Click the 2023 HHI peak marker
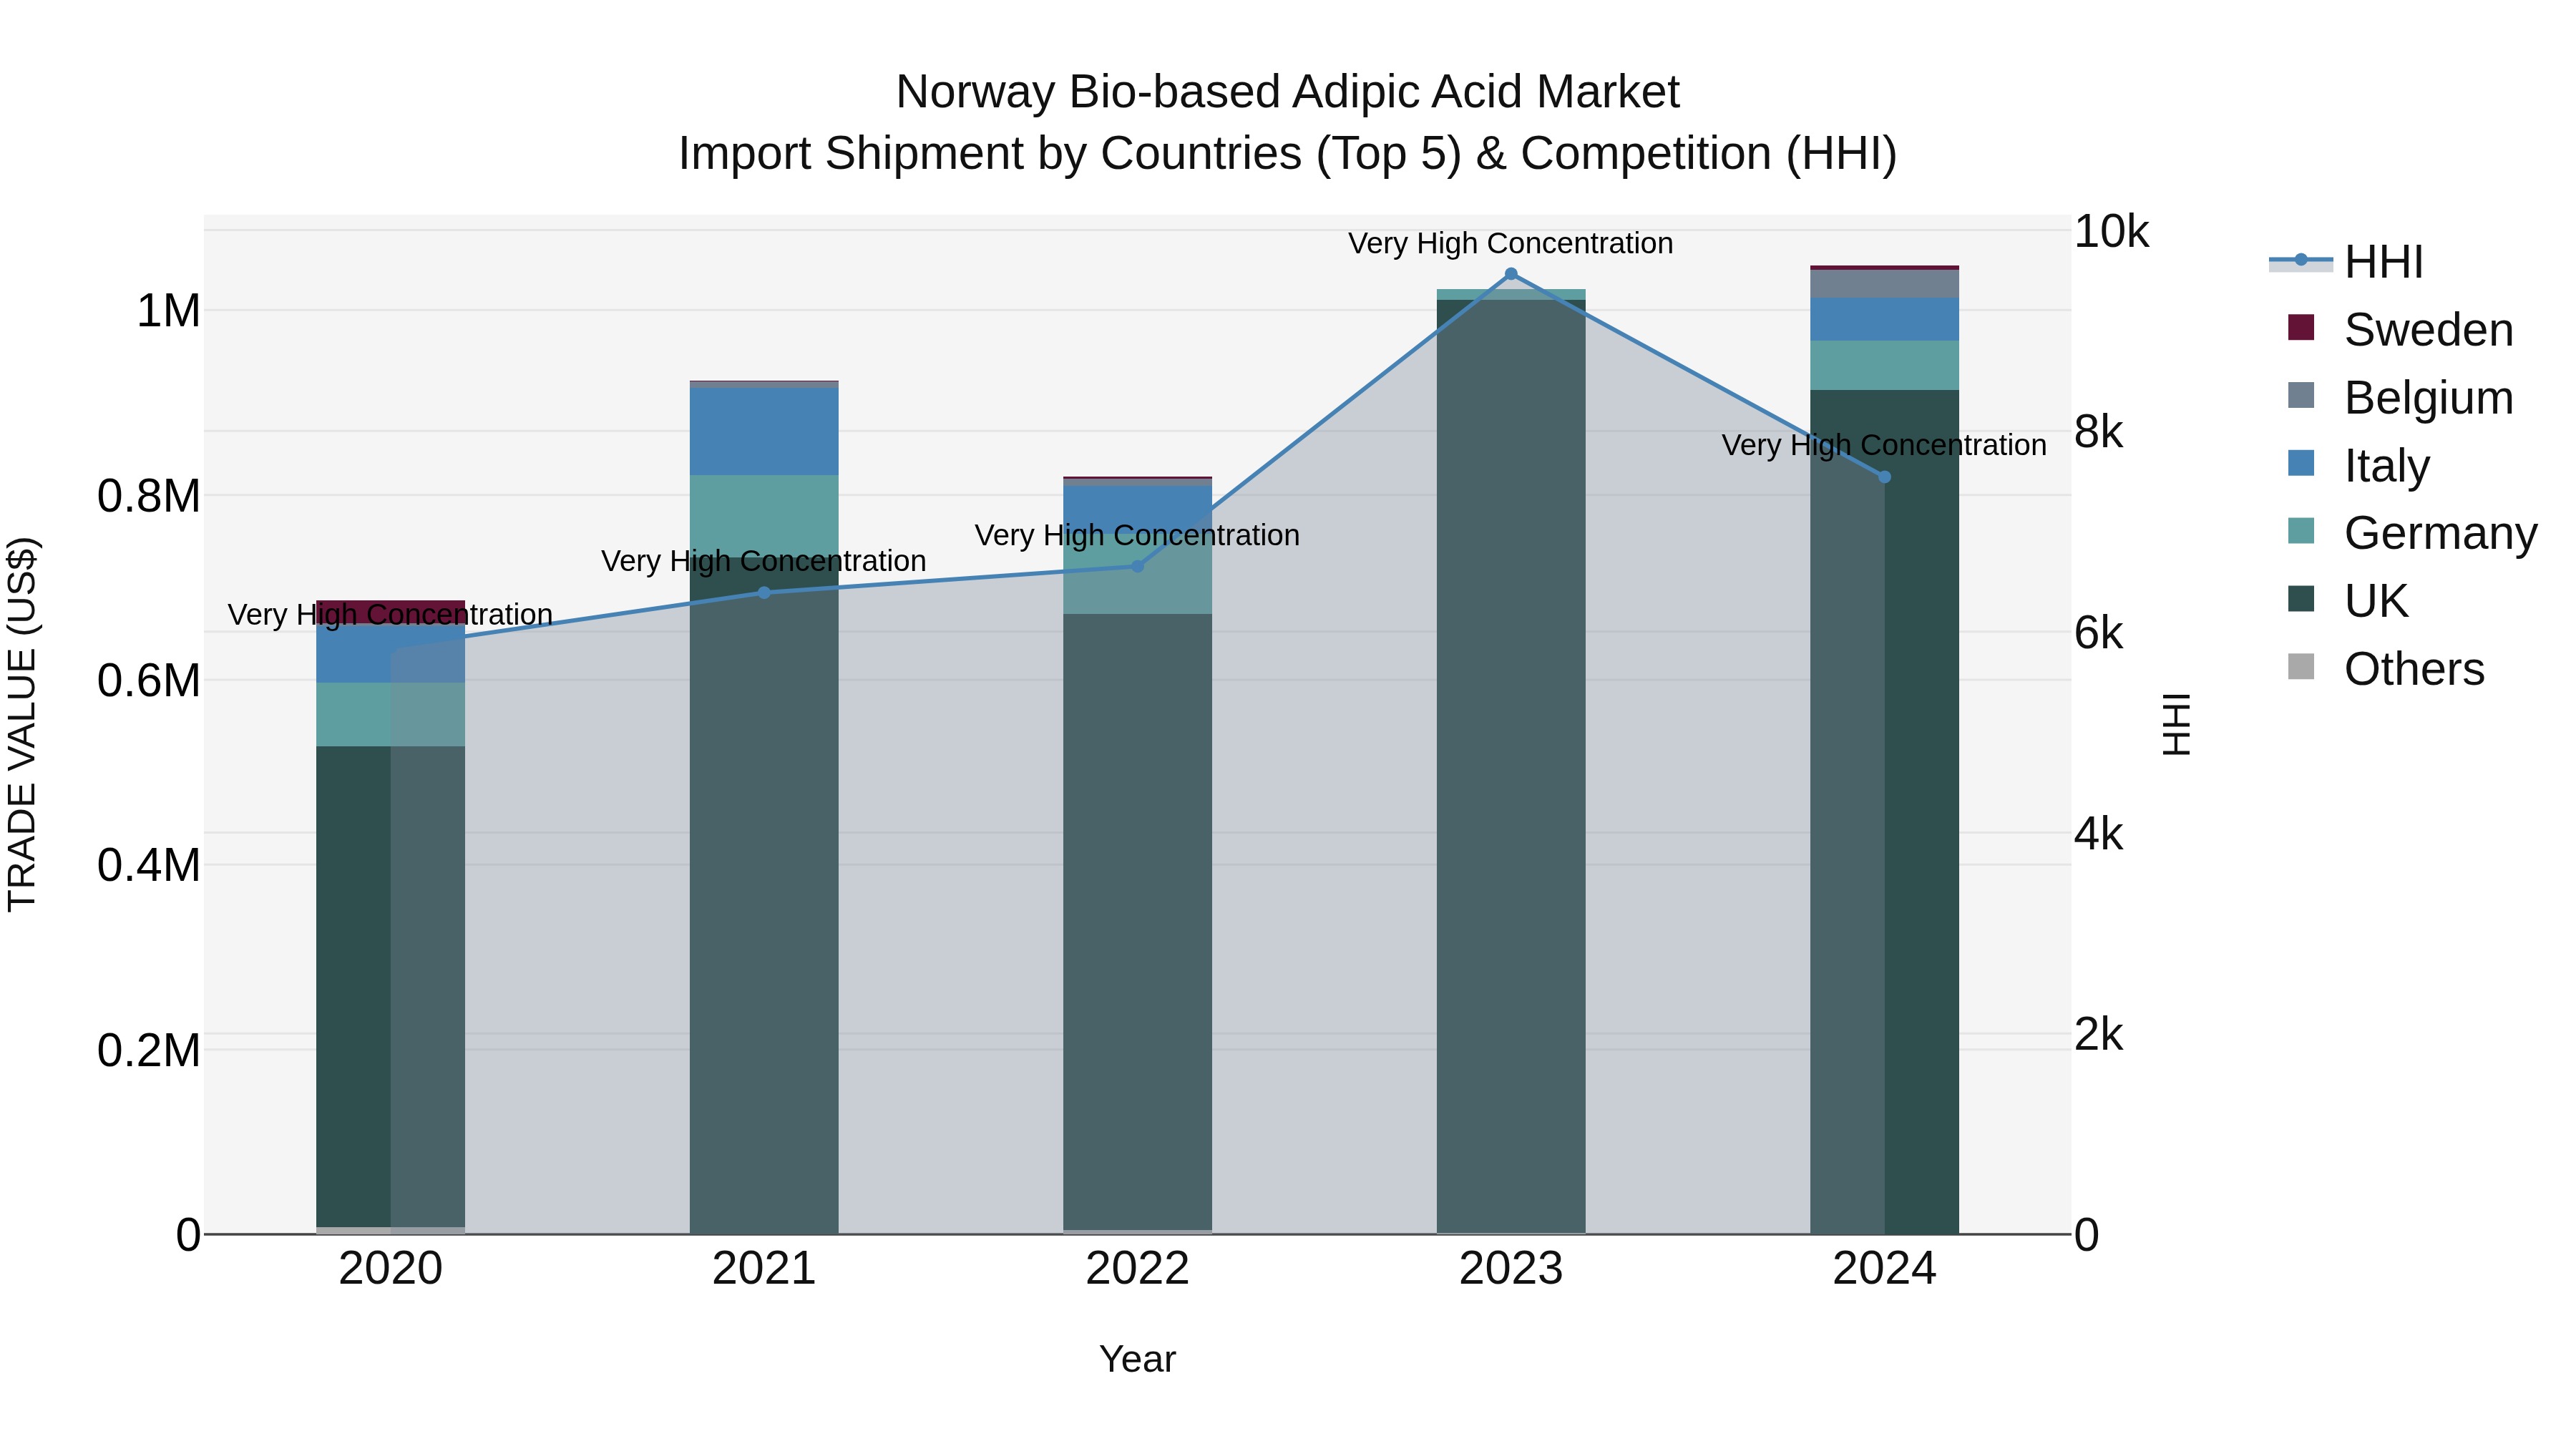Viewport: 2576px width, 1449px height. click(x=1511, y=274)
